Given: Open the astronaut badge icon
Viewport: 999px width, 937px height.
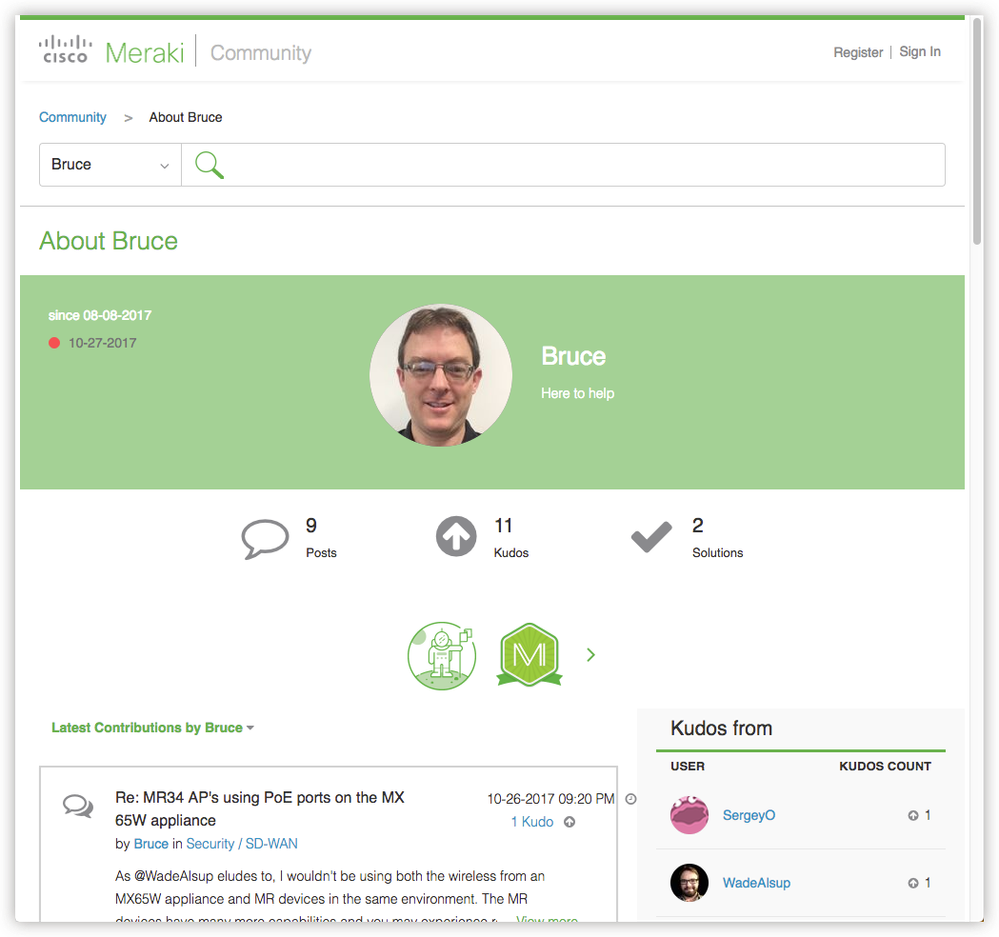Looking at the screenshot, I should 441,655.
